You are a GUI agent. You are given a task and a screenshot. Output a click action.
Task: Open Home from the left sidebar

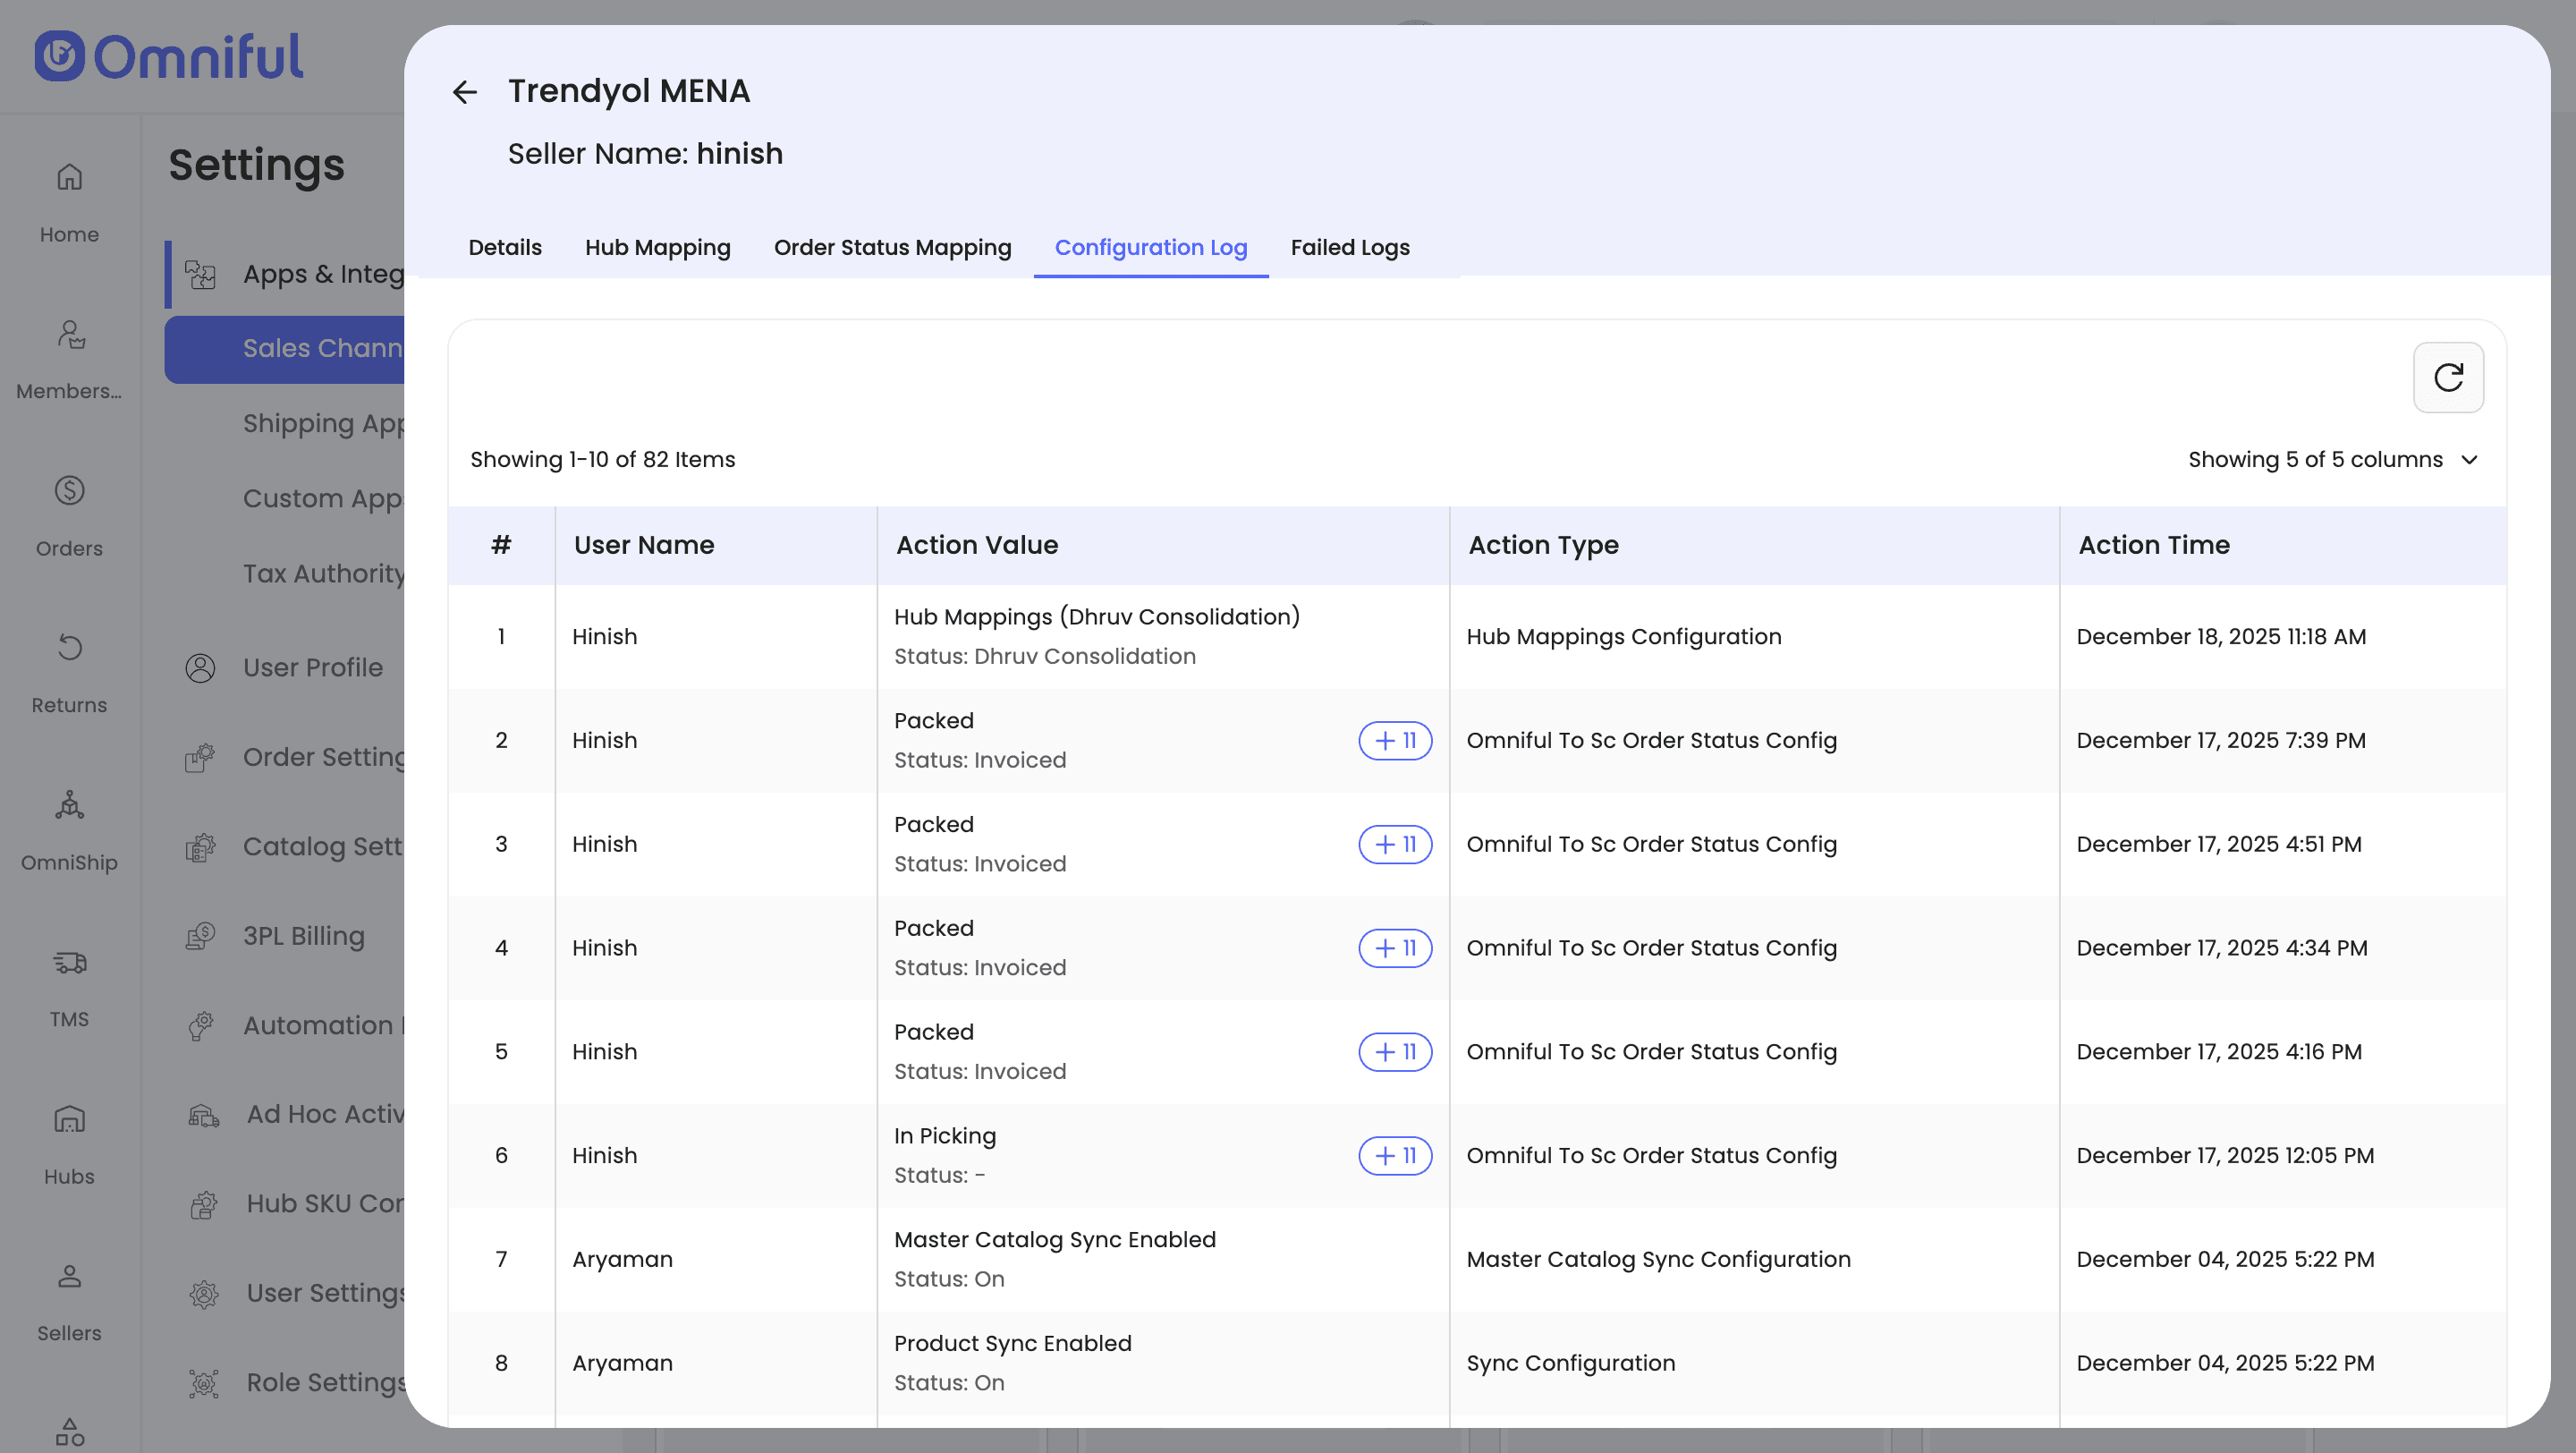point(69,201)
